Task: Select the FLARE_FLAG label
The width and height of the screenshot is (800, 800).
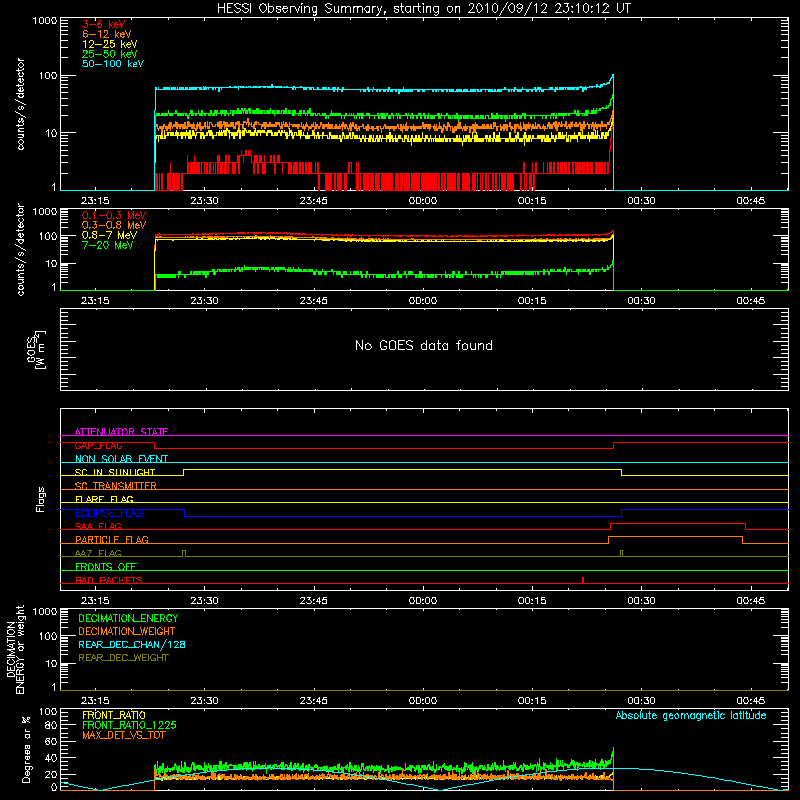Action: coord(104,499)
